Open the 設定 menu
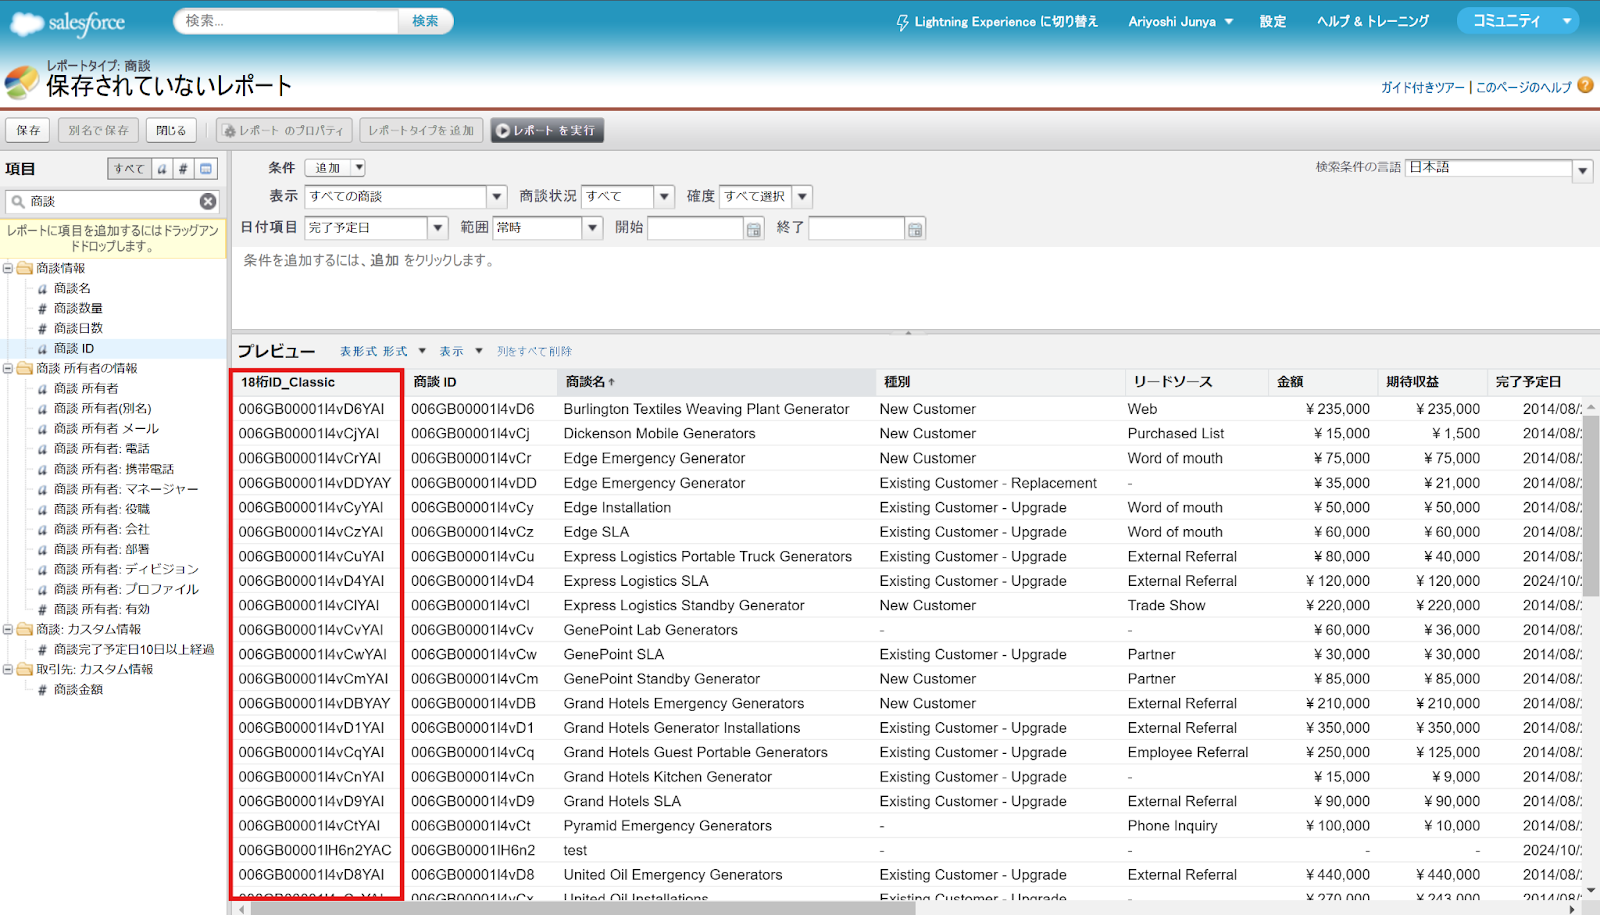 [x=1272, y=20]
